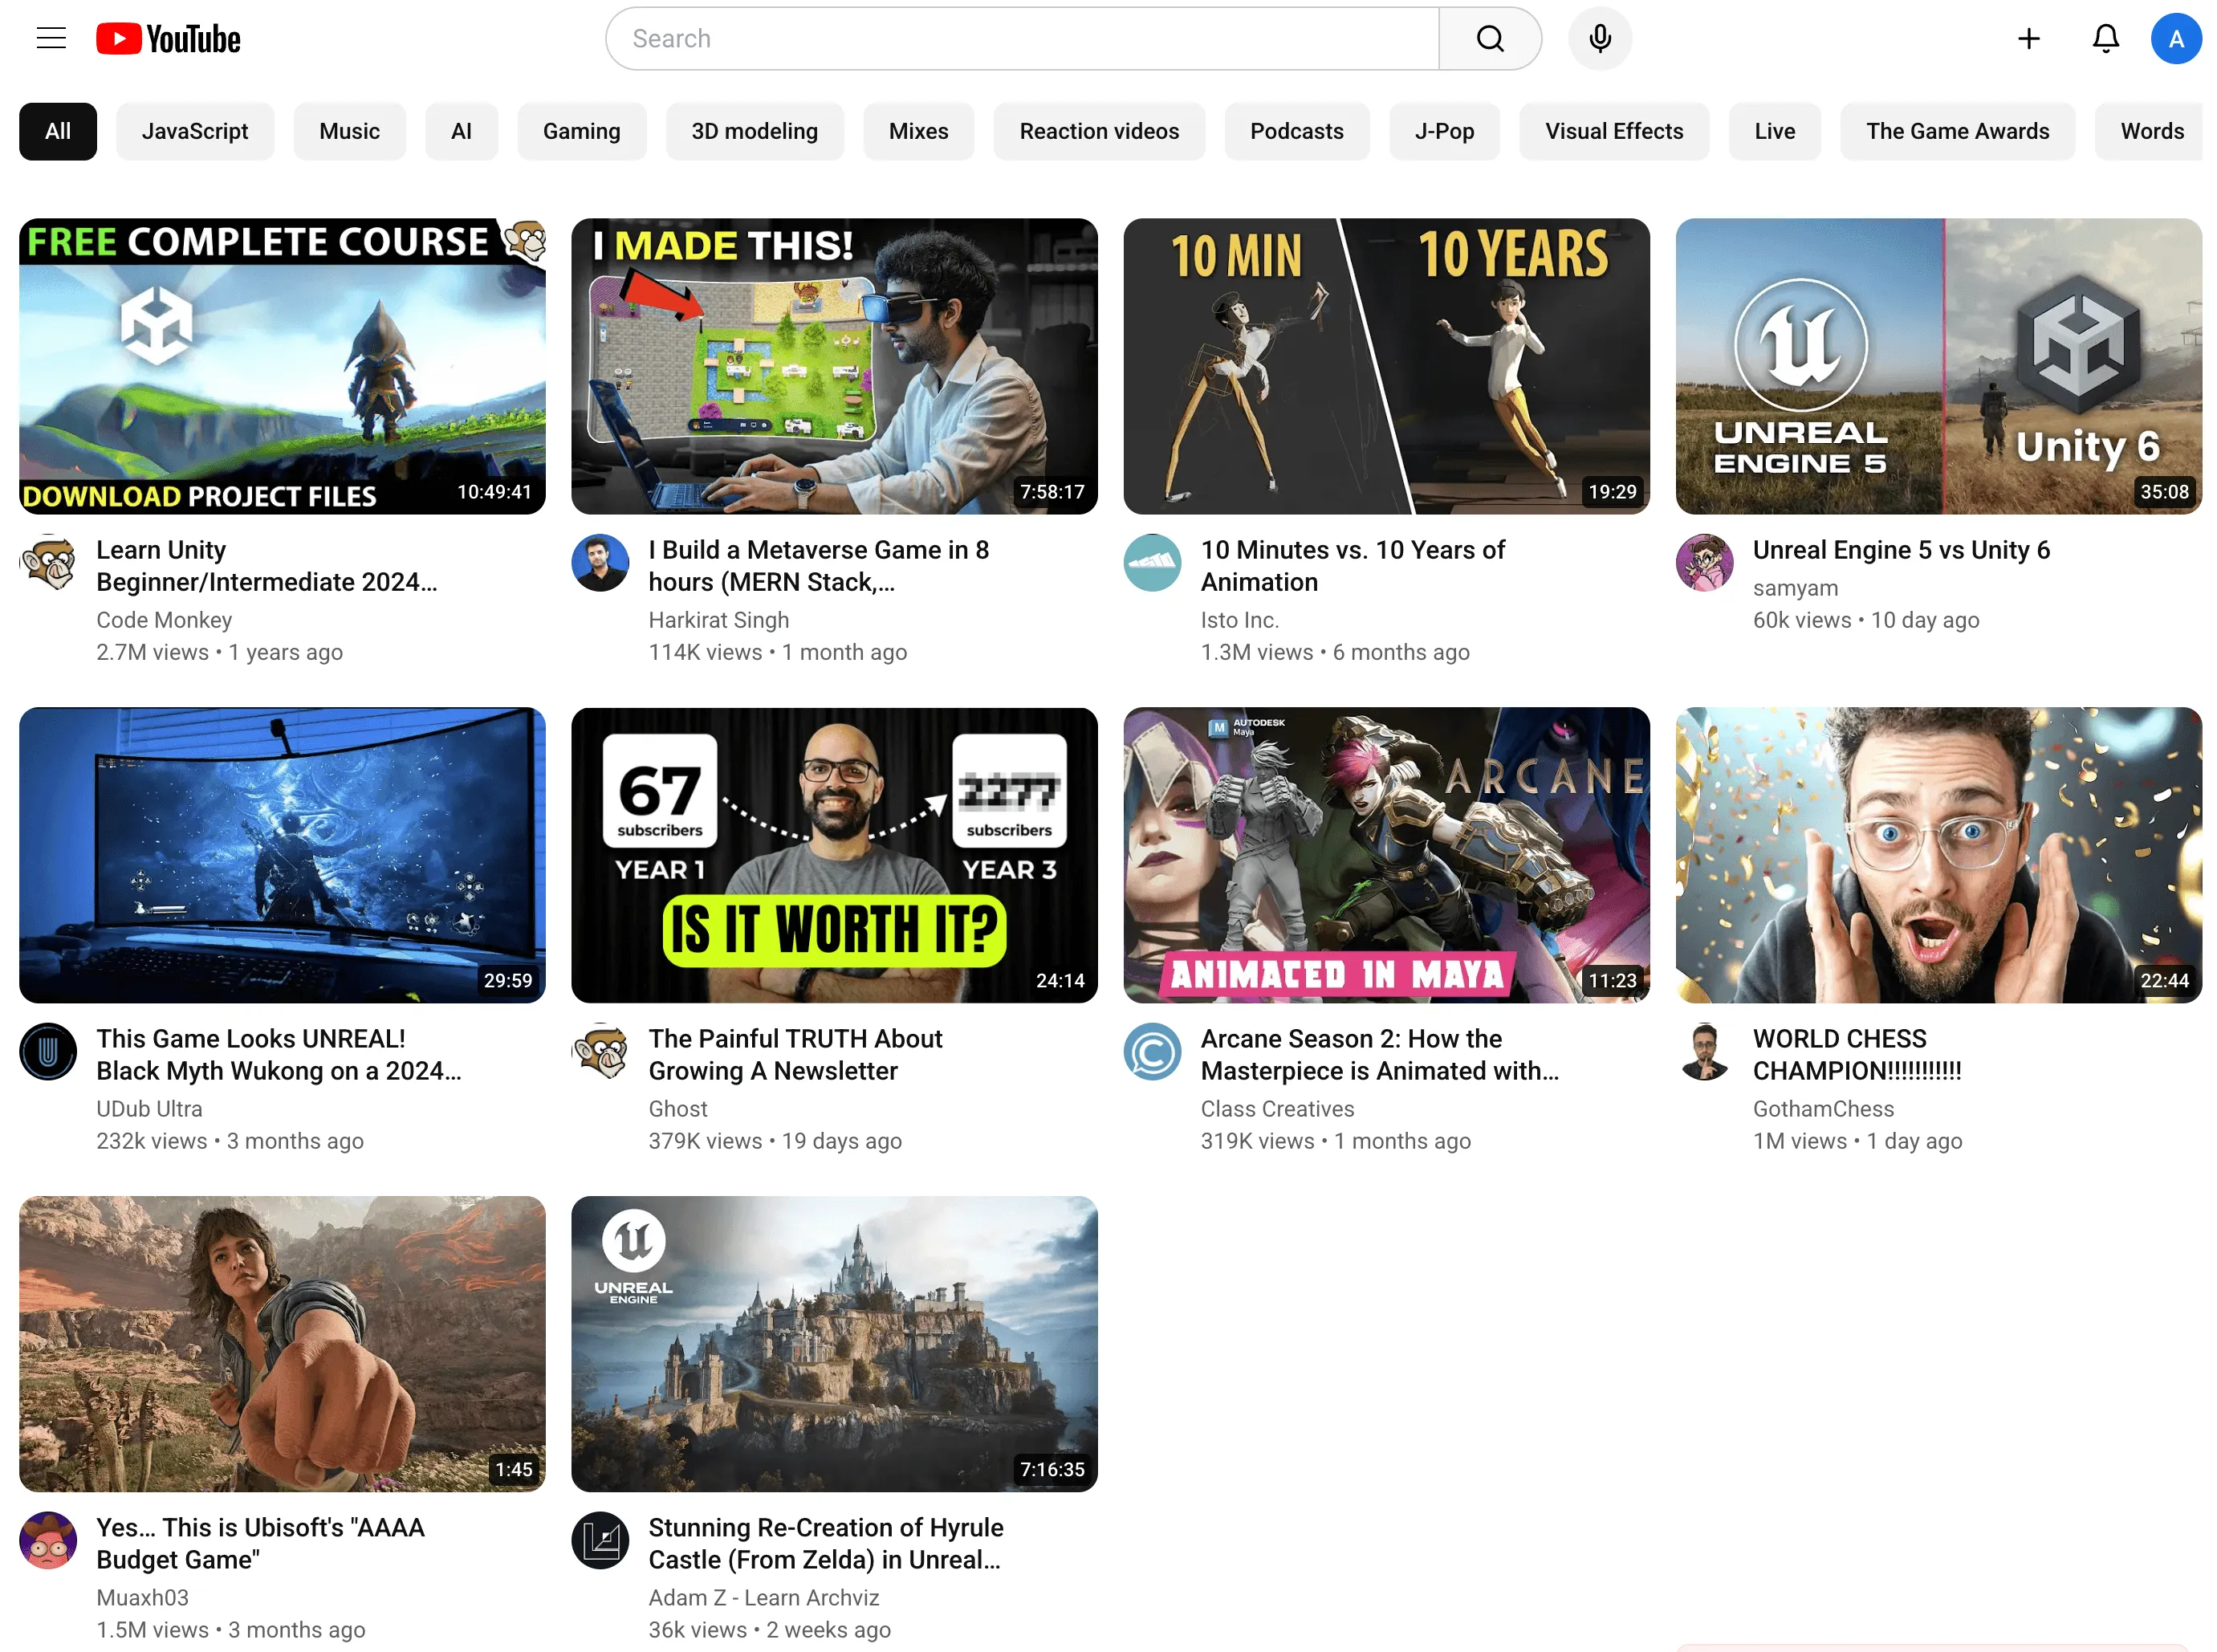Open 'Unreal Engine 5 vs Unity 6' title
Image resolution: width=2217 pixels, height=1652 pixels.
(x=1901, y=550)
